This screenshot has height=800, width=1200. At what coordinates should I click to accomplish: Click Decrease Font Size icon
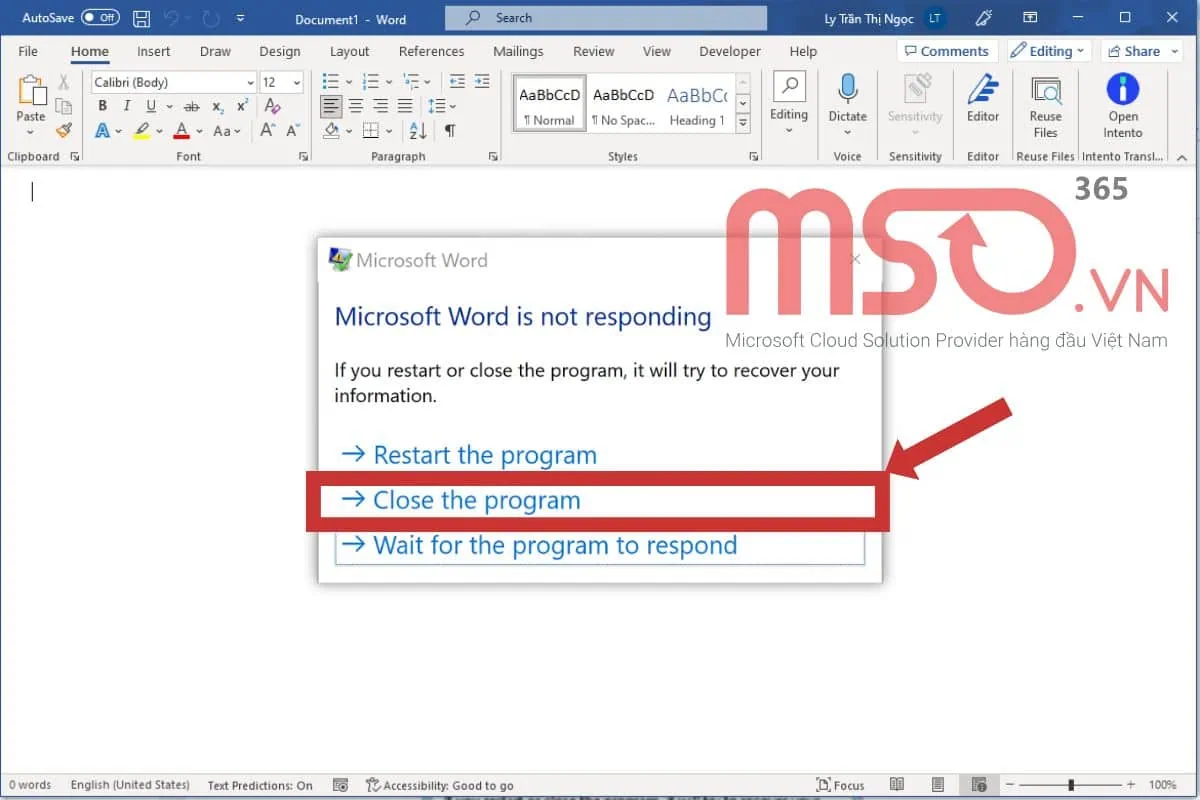(291, 131)
